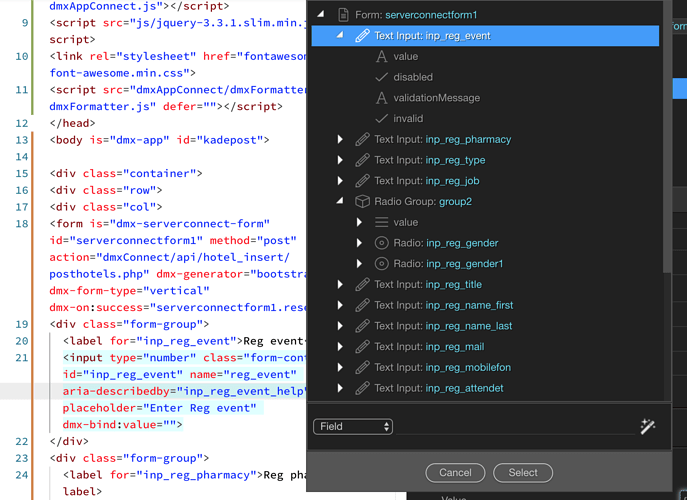
Task: Collapse the Form serverconnectform1 node
Action: (x=321, y=14)
